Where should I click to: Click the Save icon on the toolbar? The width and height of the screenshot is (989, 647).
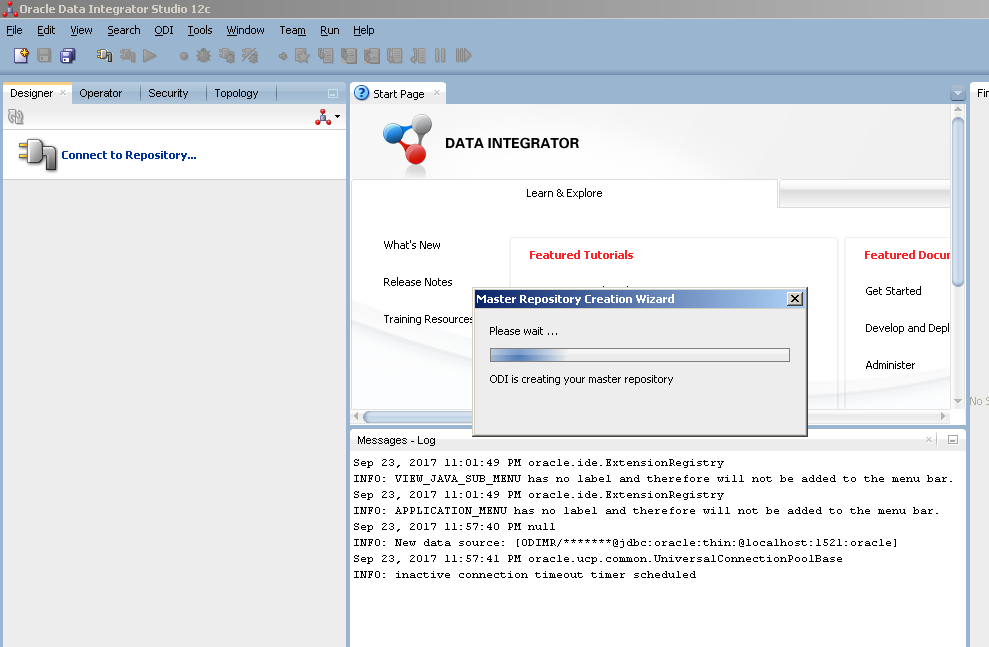click(x=43, y=55)
